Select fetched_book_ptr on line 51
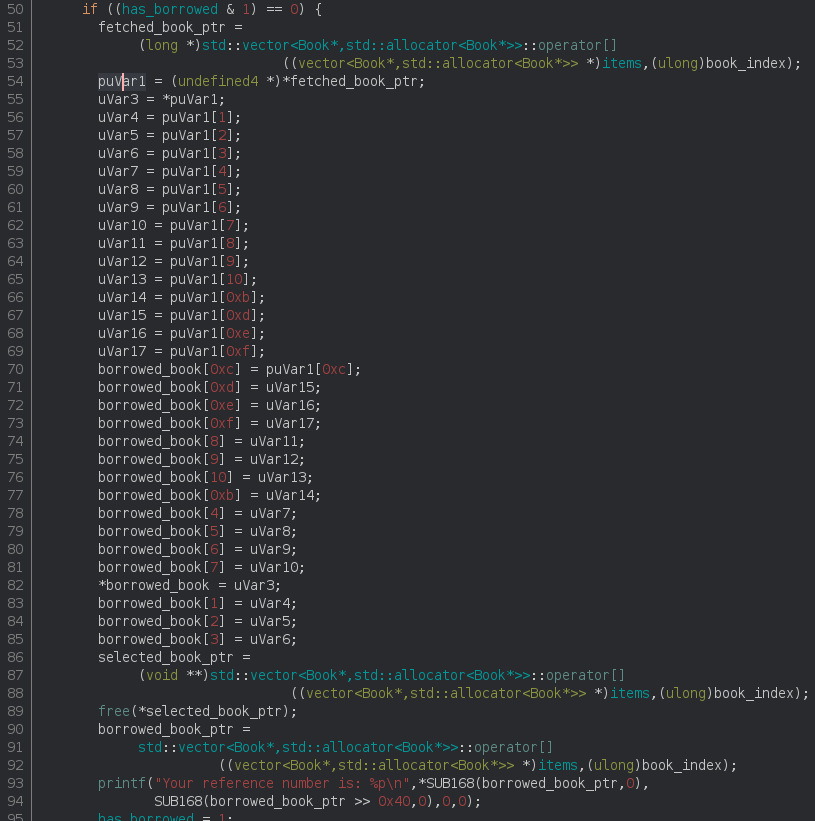The image size is (815, 821). coord(162,27)
